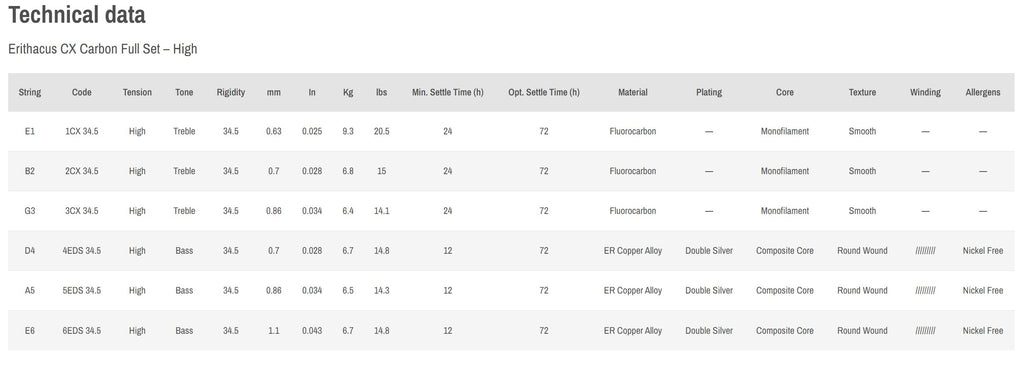The height and width of the screenshot is (365, 1024).
Task: Click Fluorocarbon material in E1 row
Action: [x=633, y=131]
